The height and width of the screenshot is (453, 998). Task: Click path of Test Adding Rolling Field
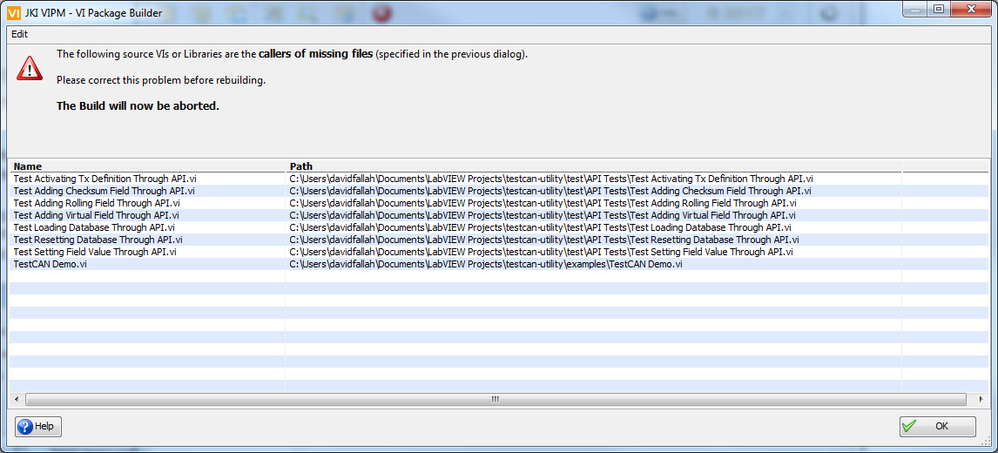click(x=542, y=203)
